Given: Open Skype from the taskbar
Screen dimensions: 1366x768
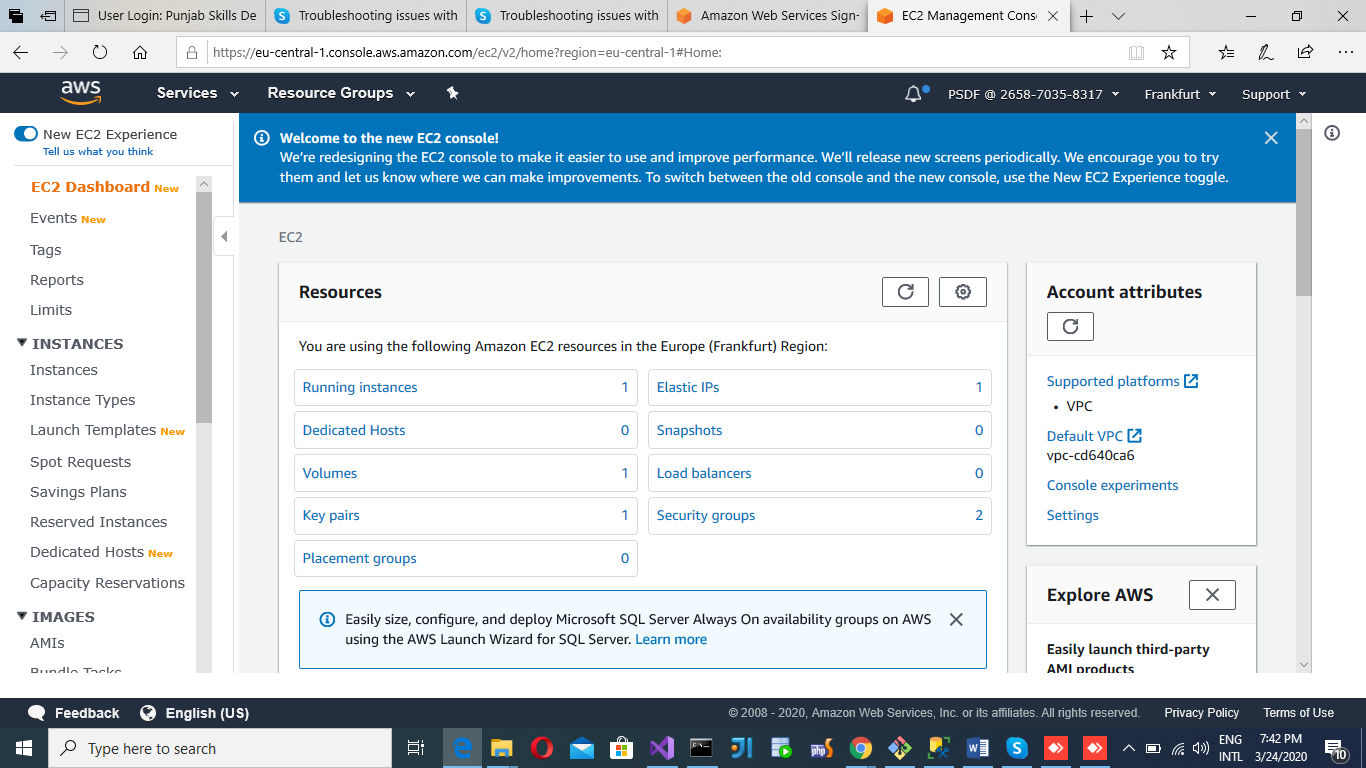Looking at the screenshot, I should pos(1017,748).
